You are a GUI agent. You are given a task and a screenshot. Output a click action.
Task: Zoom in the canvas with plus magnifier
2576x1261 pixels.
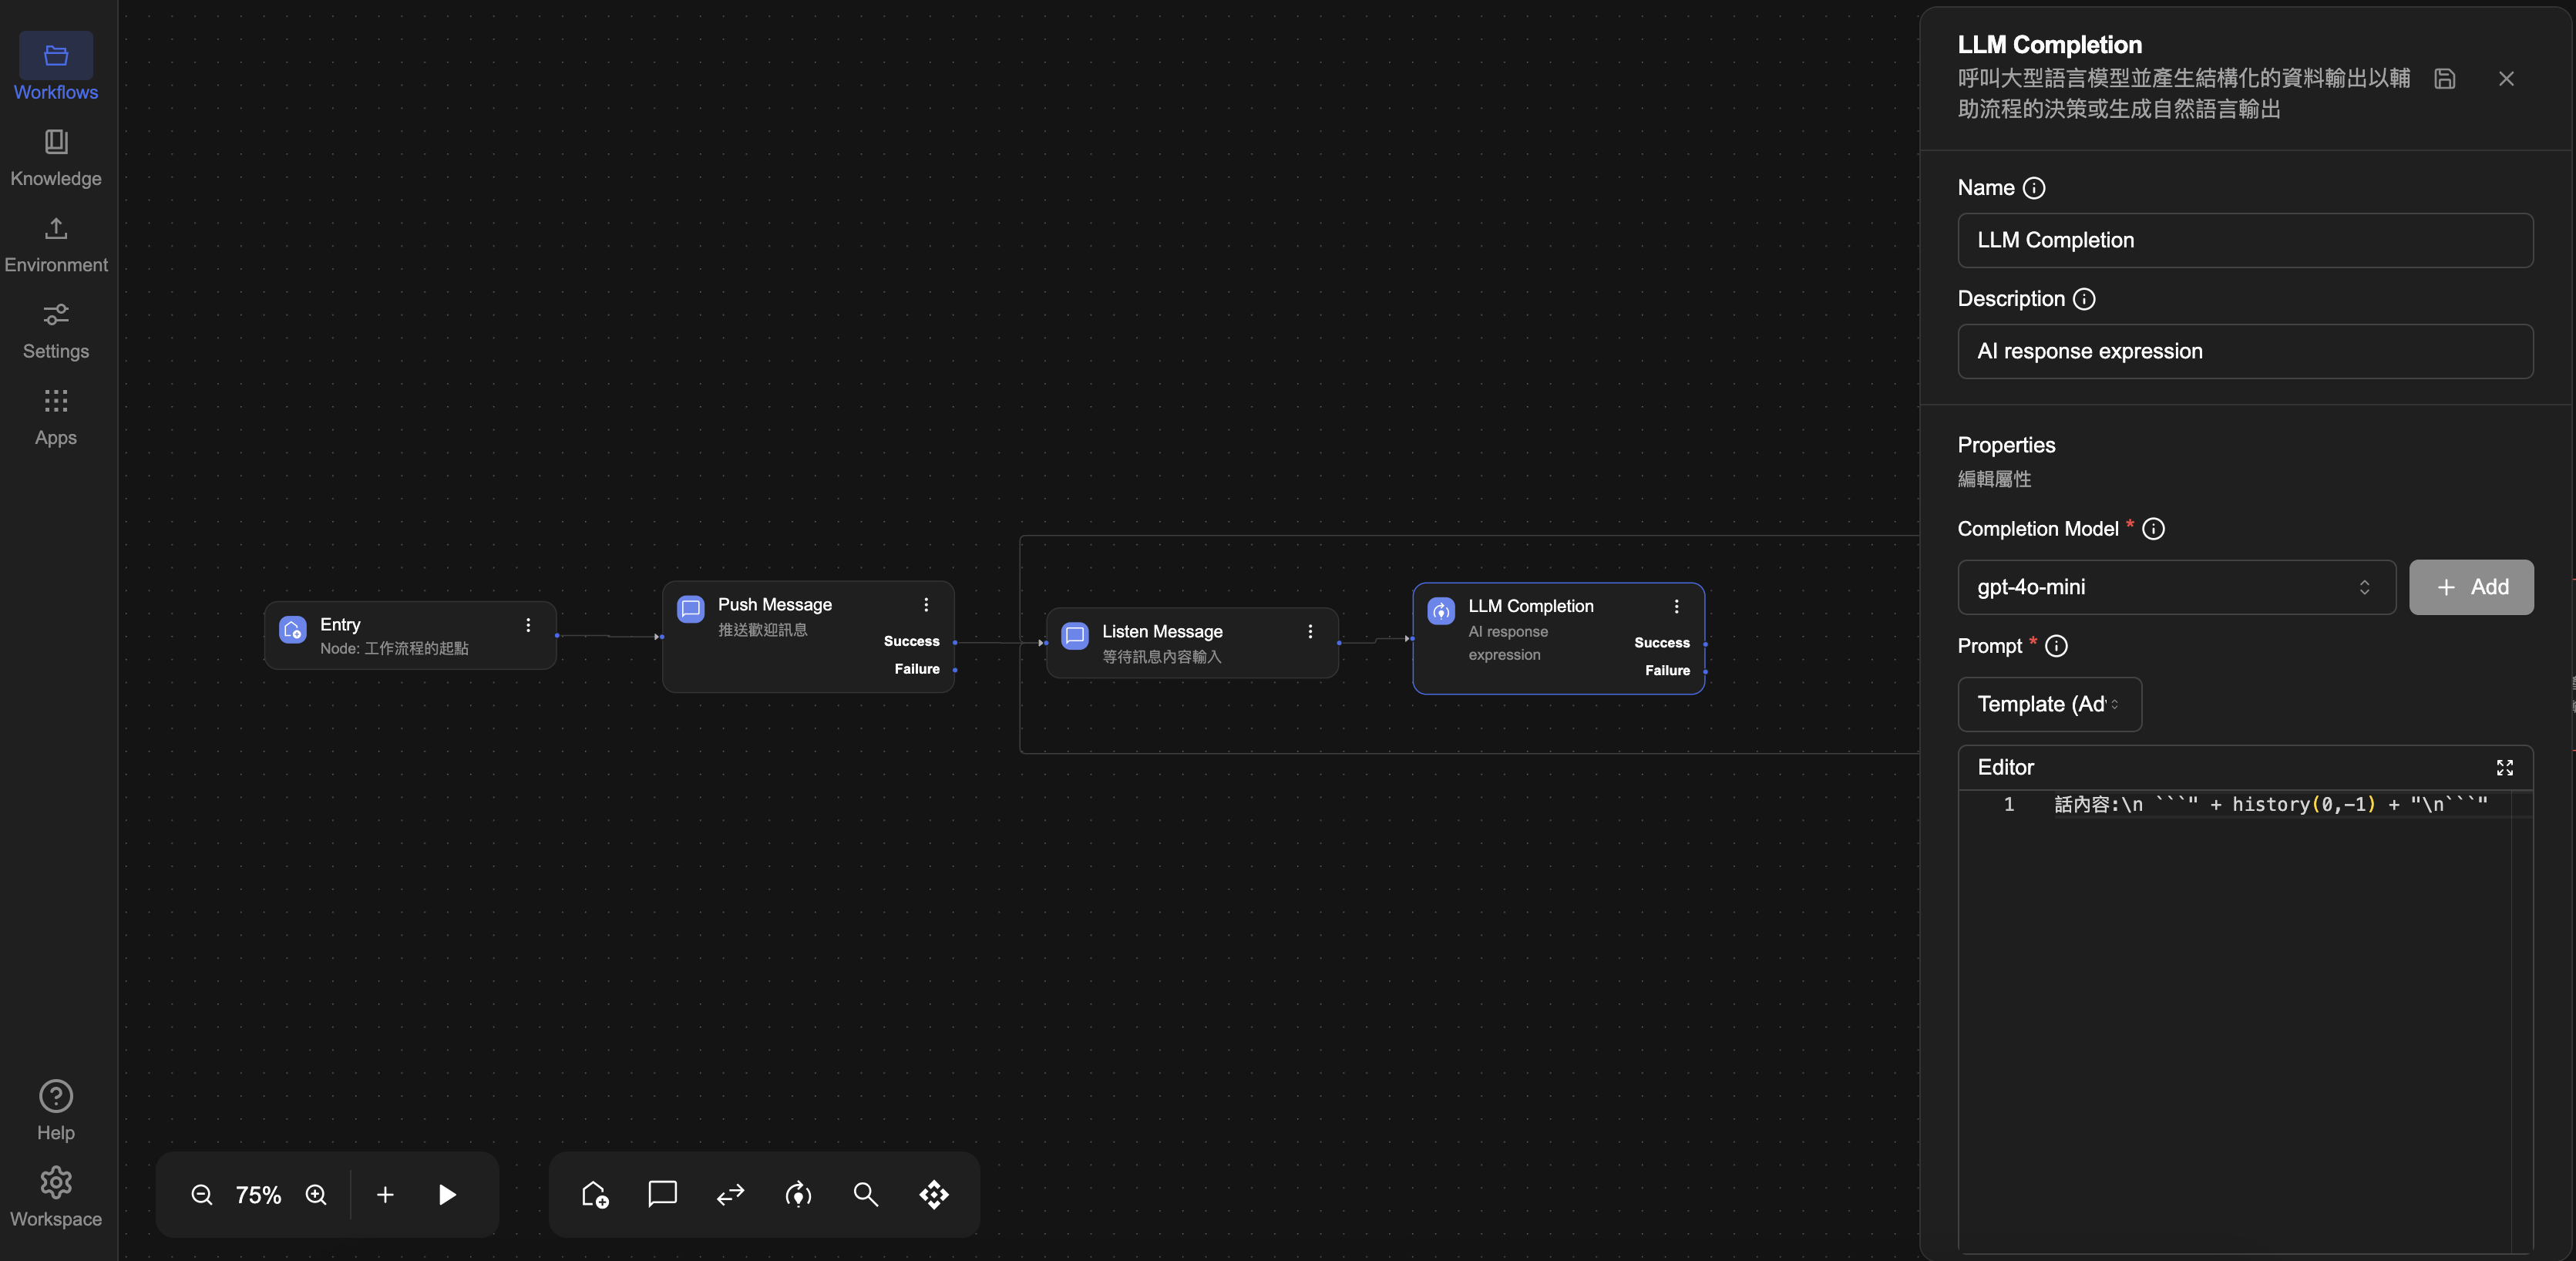[316, 1194]
